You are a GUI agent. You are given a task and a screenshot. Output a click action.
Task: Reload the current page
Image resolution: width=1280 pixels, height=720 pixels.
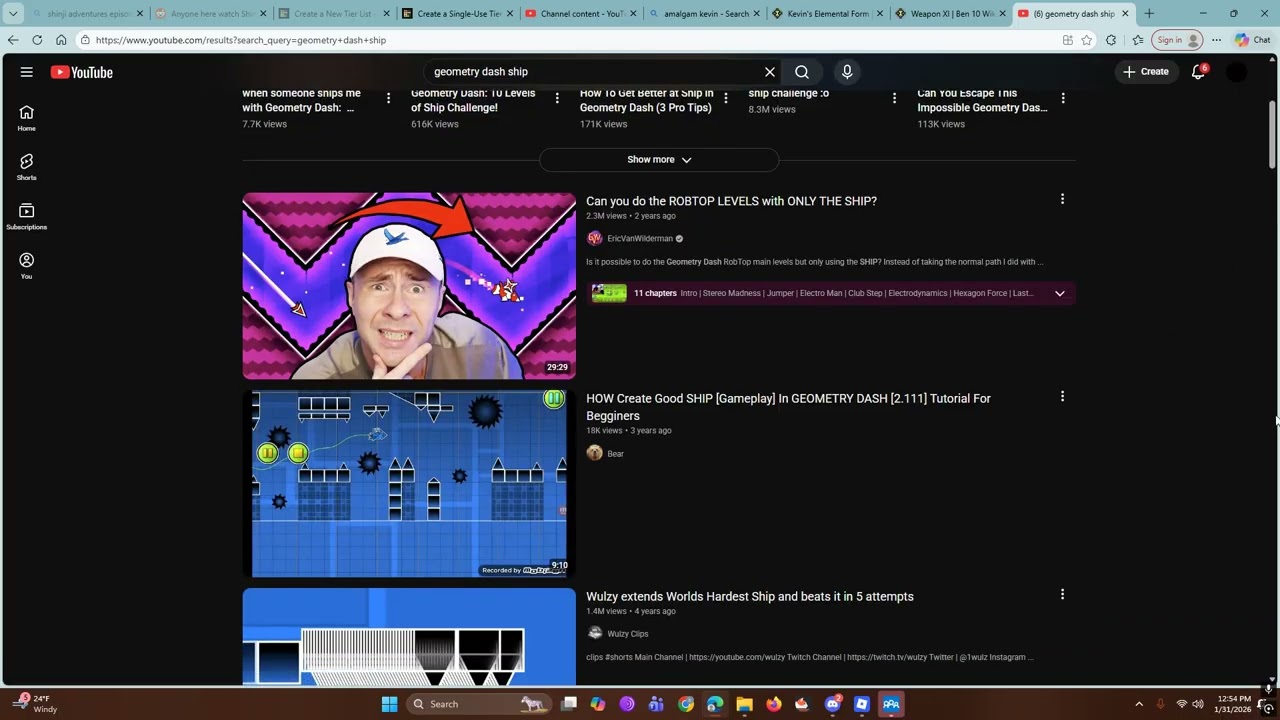tap(37, 40)
